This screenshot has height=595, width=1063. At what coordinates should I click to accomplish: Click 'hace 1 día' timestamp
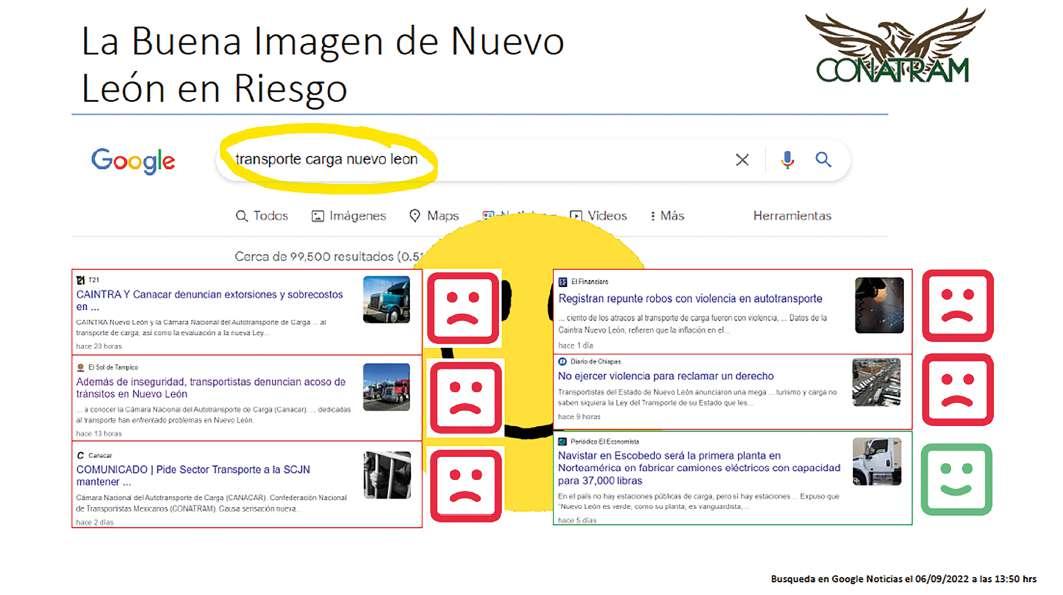coord(576,346)
